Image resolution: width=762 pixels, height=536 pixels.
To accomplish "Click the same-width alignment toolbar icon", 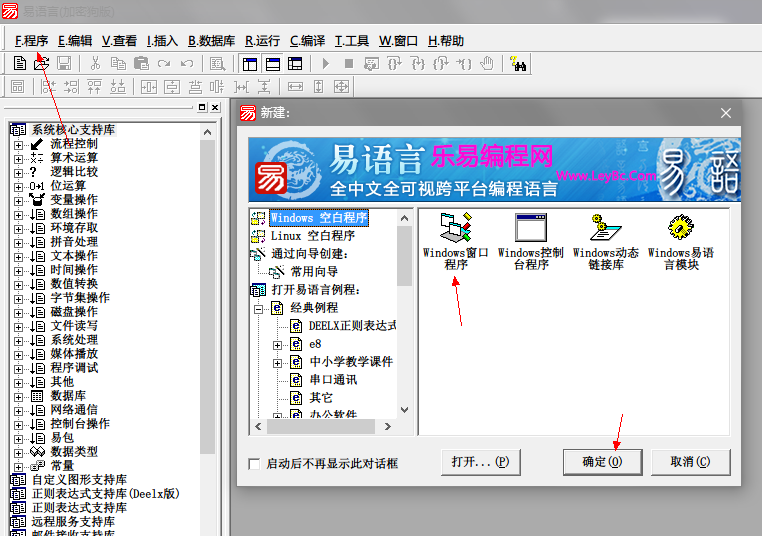I will [295, 87].
